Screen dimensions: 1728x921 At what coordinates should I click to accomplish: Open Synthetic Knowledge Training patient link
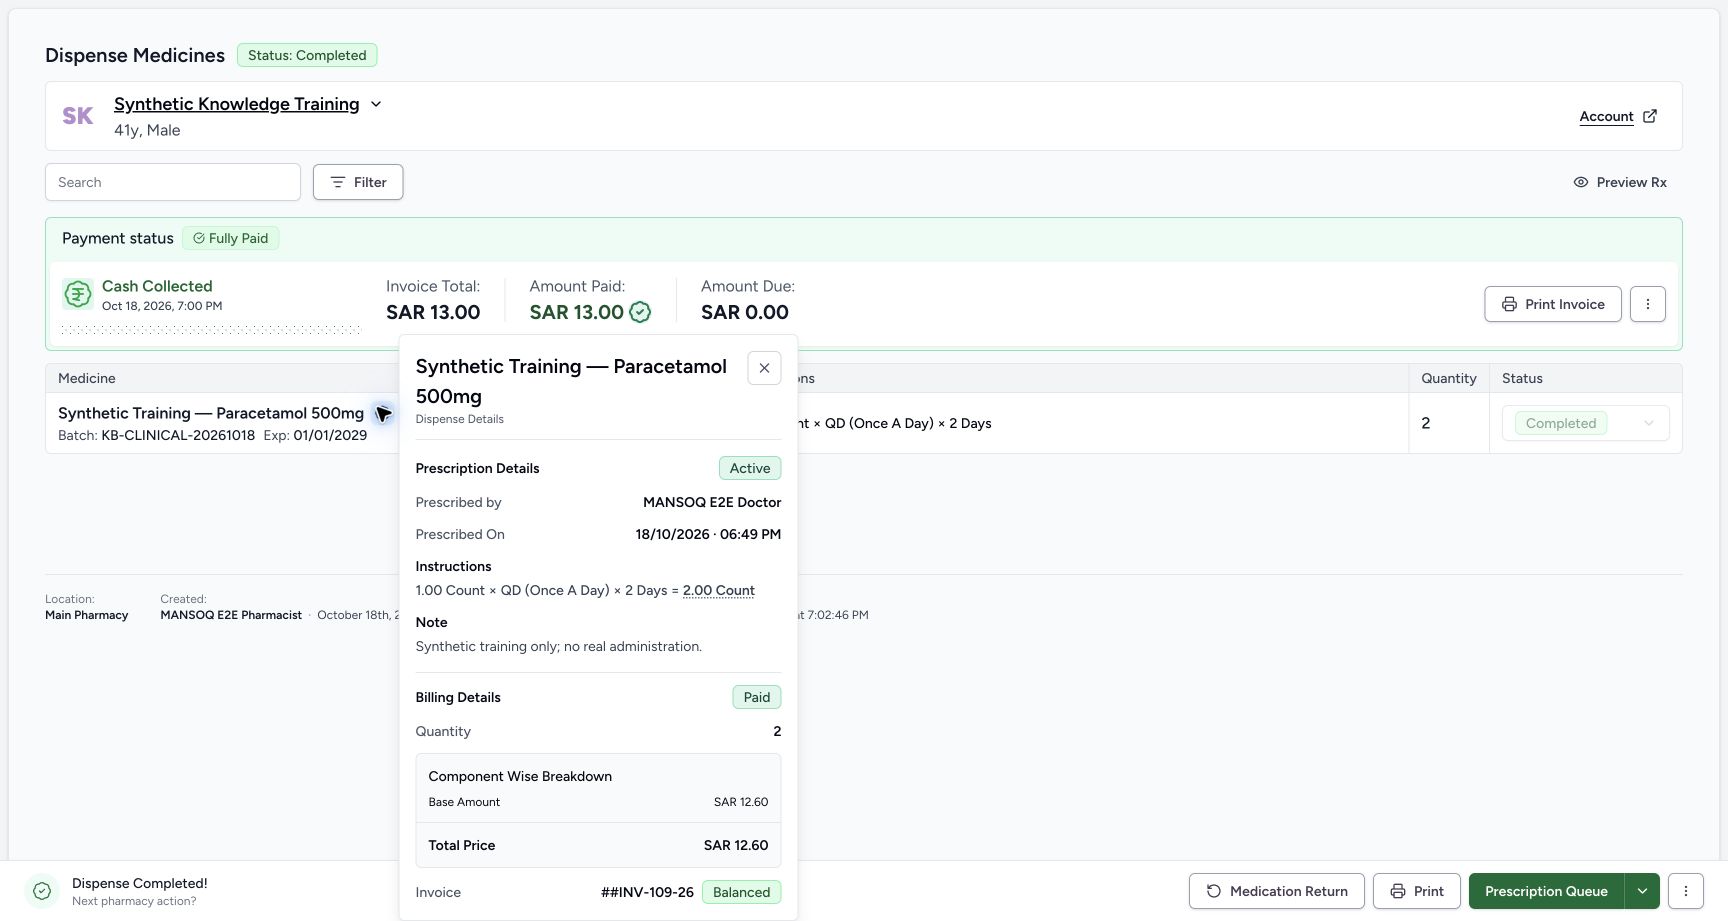pos(236,104)
